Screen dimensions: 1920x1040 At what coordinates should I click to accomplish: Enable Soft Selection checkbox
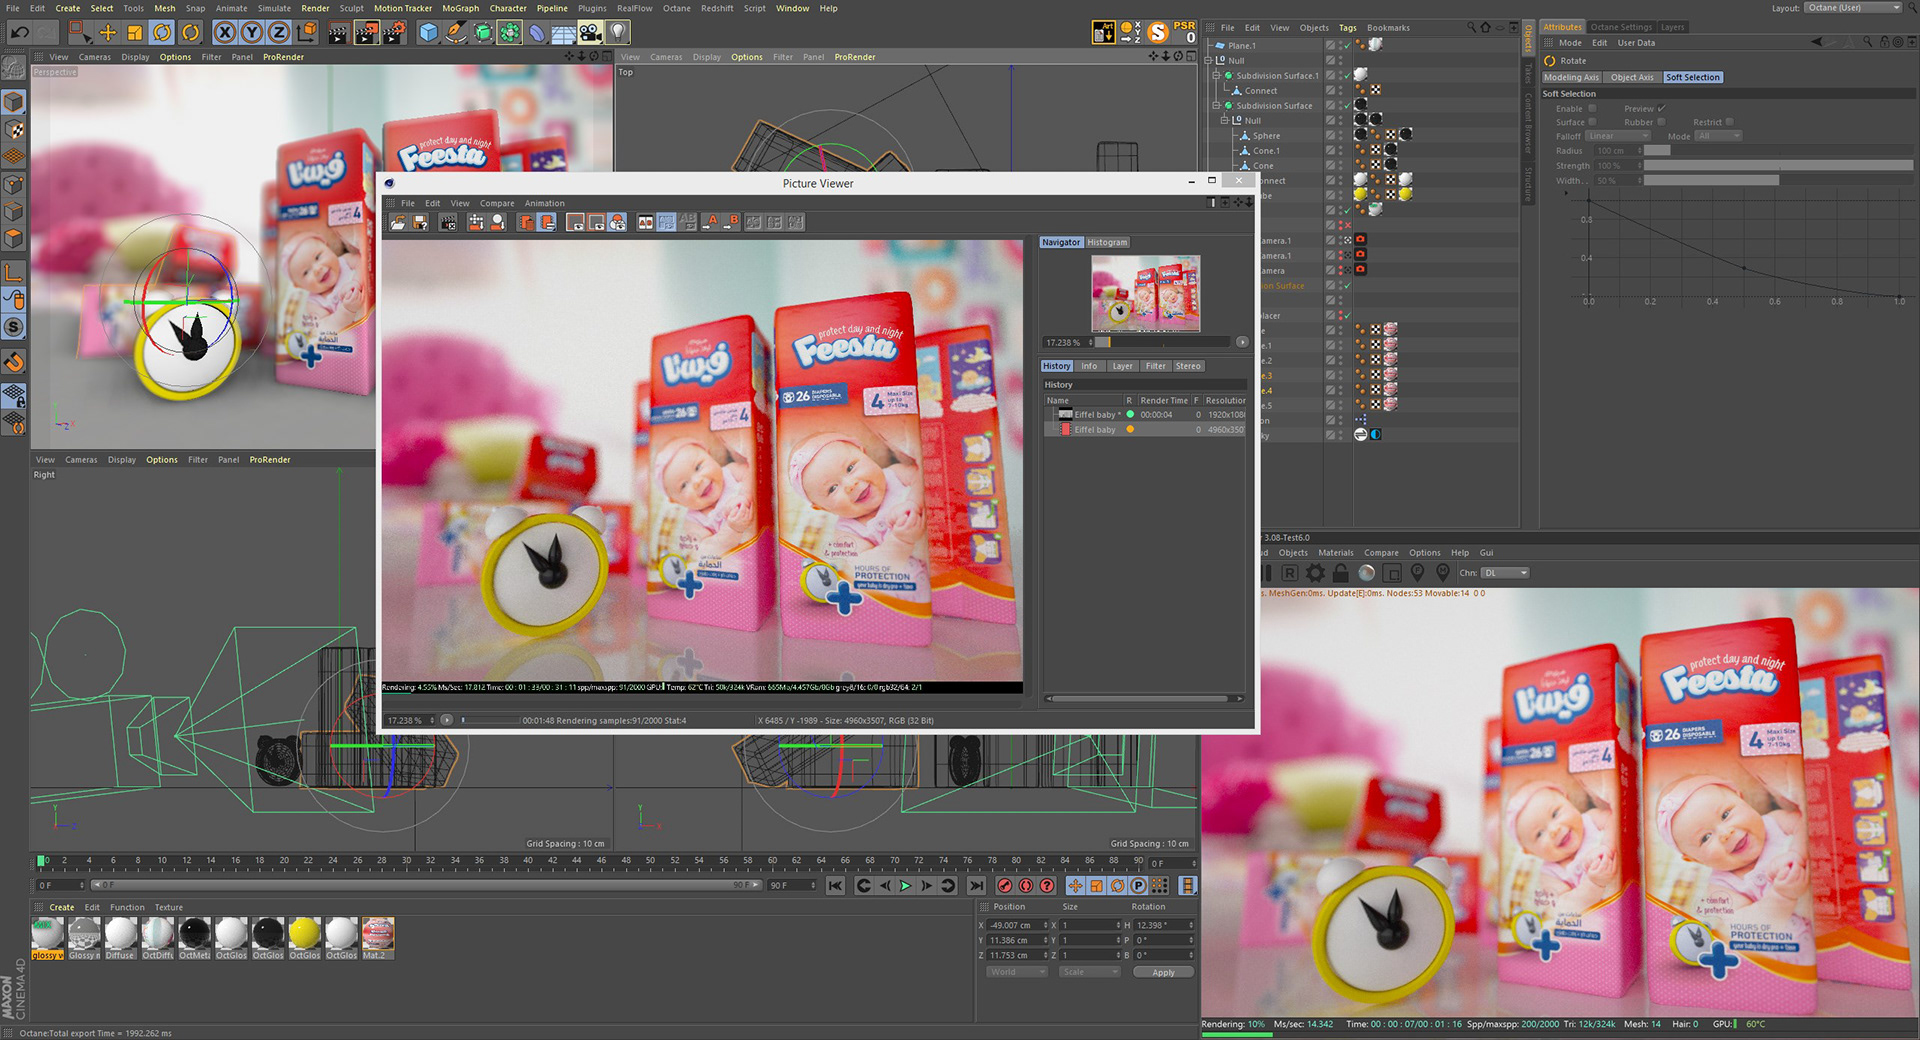pos(1593,108)
